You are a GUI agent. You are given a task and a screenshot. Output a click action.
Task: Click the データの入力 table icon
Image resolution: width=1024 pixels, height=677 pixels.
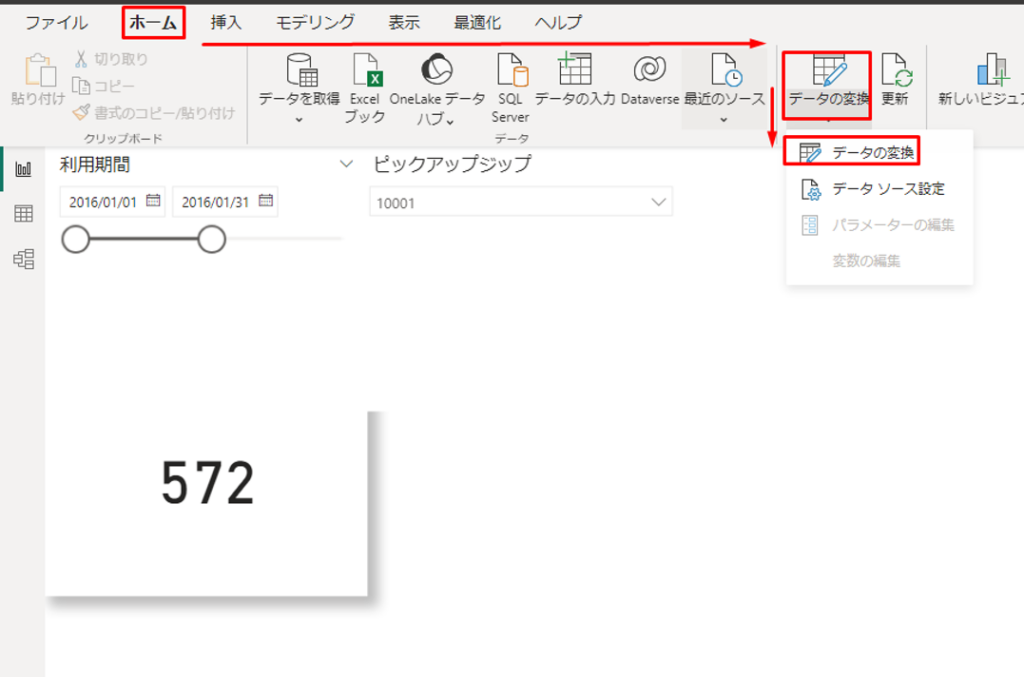(575, 69)
